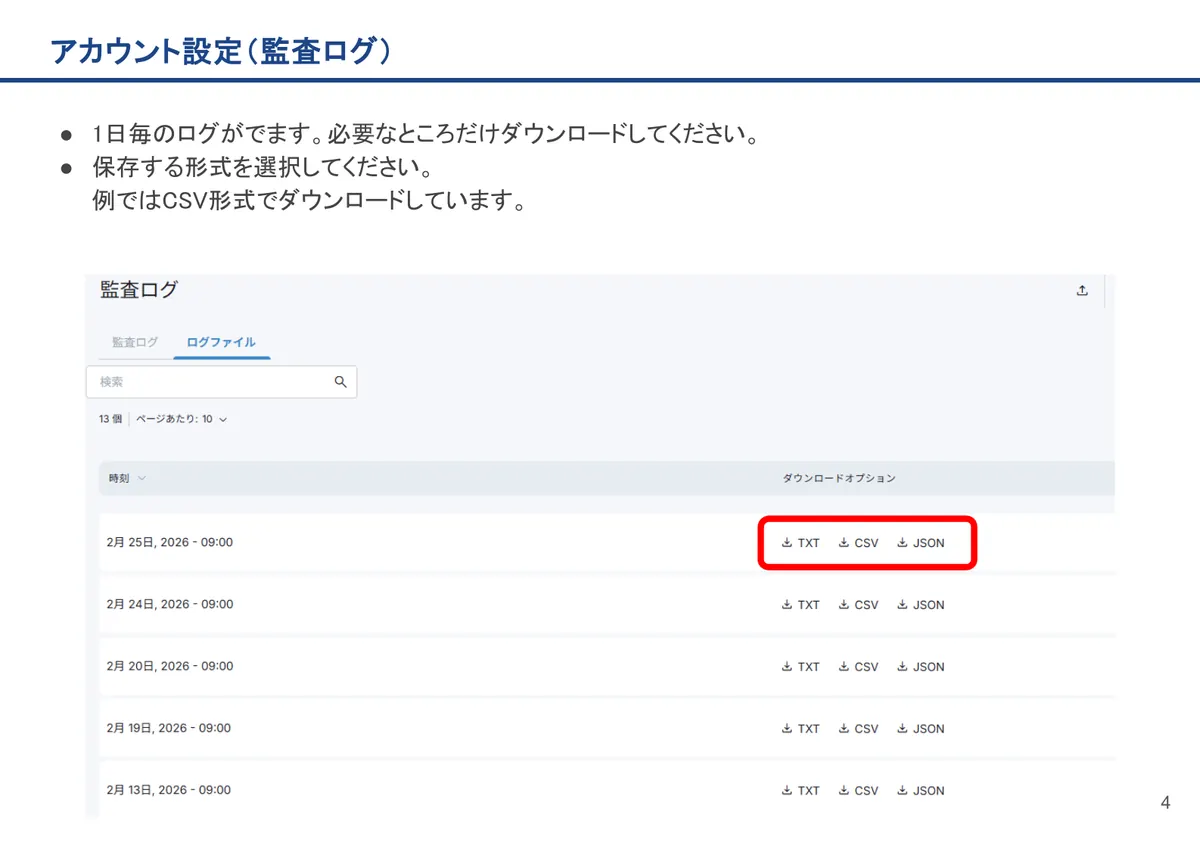Download TXT log for 2月 25日, 2026

click(x=800, y=543)
